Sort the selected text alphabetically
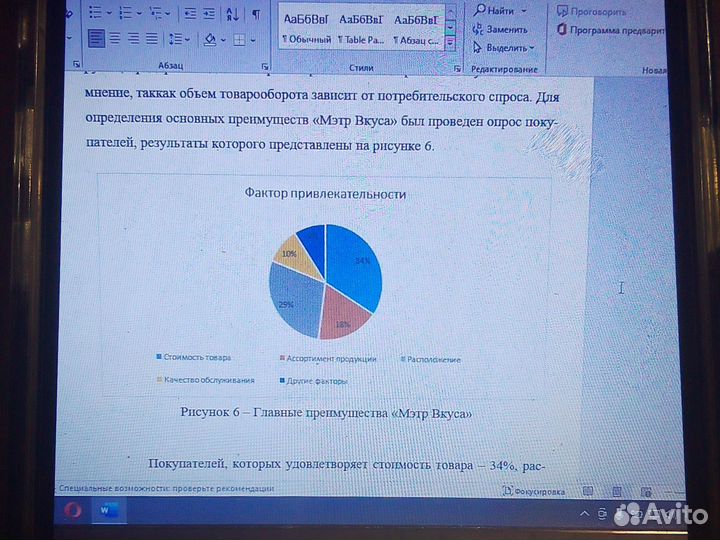Viewport: 720px width, 540px height. [x=232, y=15]
